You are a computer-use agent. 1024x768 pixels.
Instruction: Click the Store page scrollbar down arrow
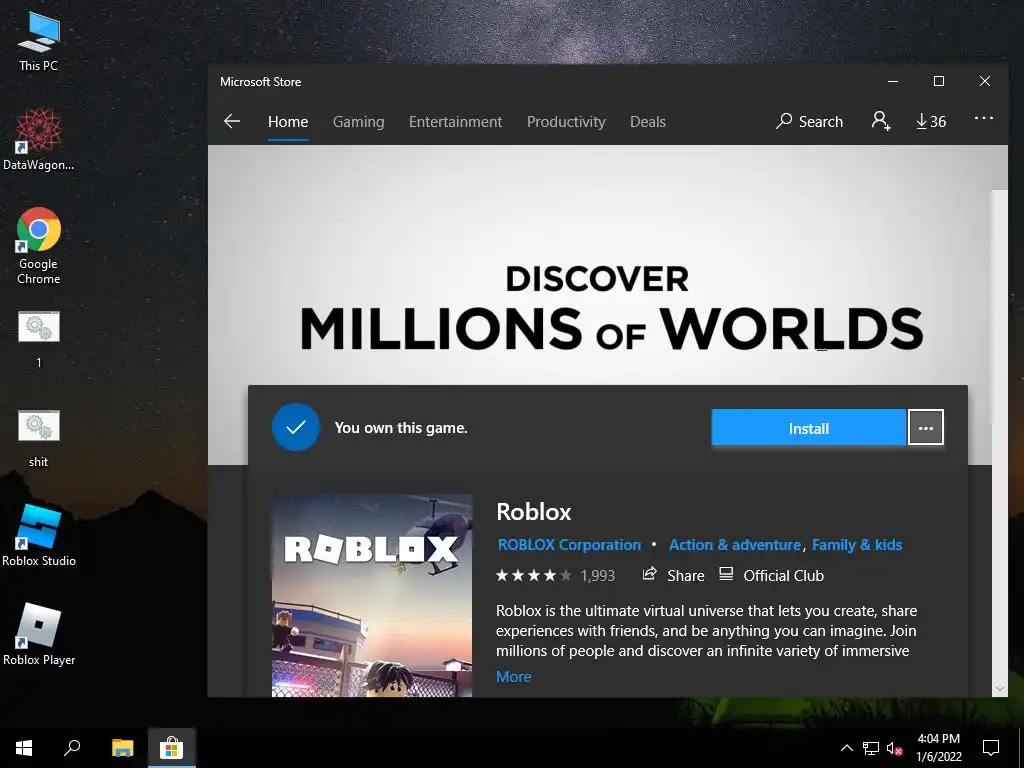click(999, 688)
